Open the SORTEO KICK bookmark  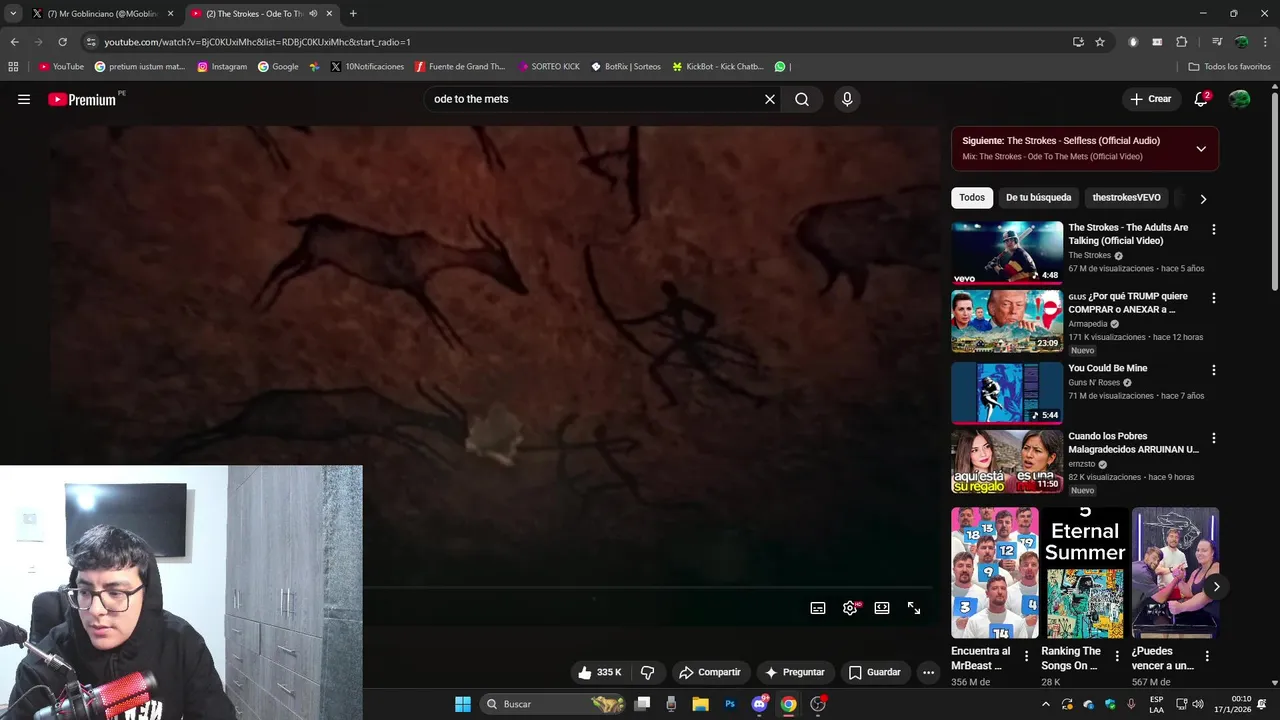(549, 67)
